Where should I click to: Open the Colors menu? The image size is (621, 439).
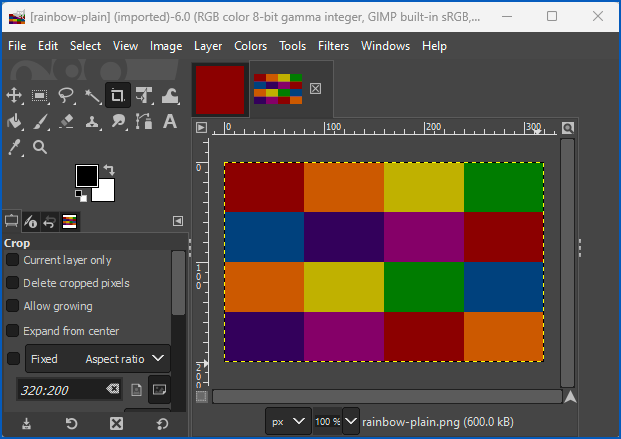(x=250, y=46)
